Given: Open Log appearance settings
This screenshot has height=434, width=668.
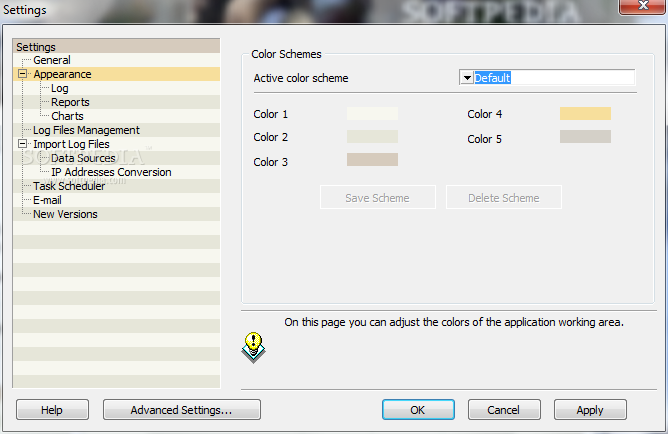Looking at the screenshot, I should tap(60, 88).
